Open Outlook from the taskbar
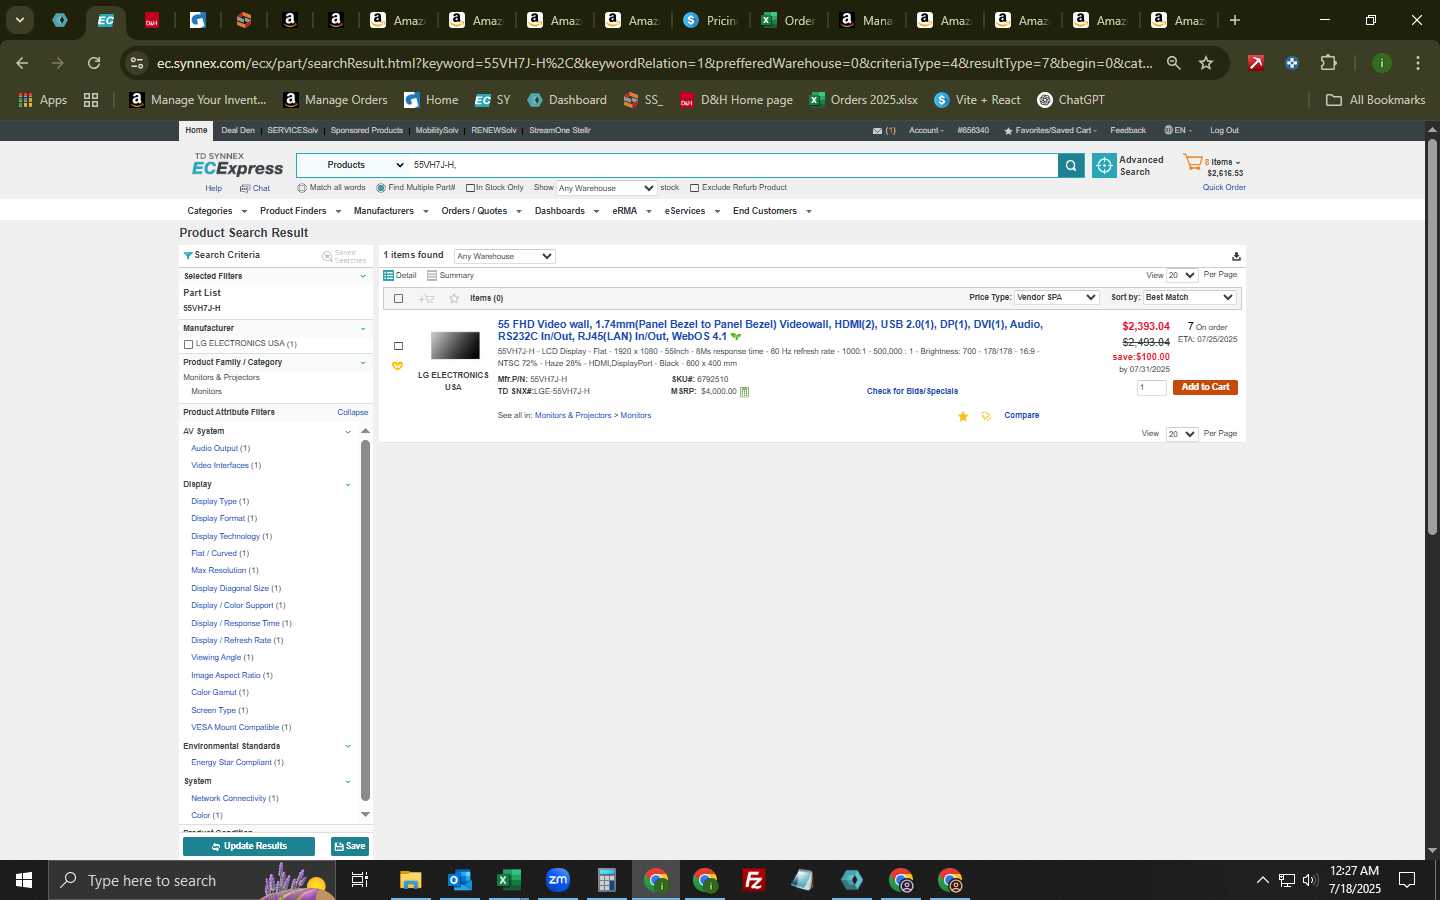The width and height of the screenshot is (1440, 900). tap(459, 880)
